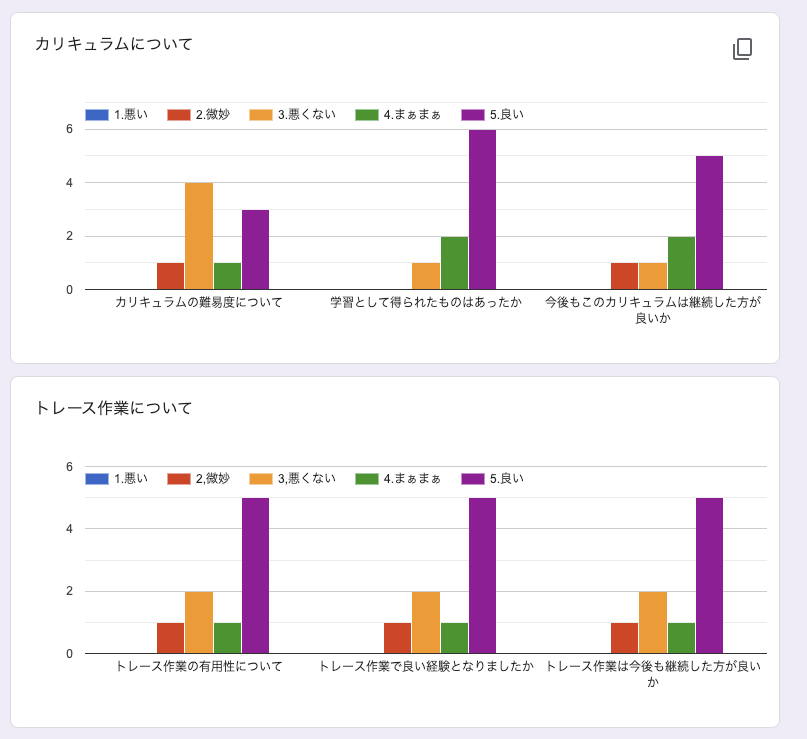Click orange 3.悪くない legend swatch in curriculum chart
Screen dimensions: 807x739
pyautogui.click(x=261, y=115)
